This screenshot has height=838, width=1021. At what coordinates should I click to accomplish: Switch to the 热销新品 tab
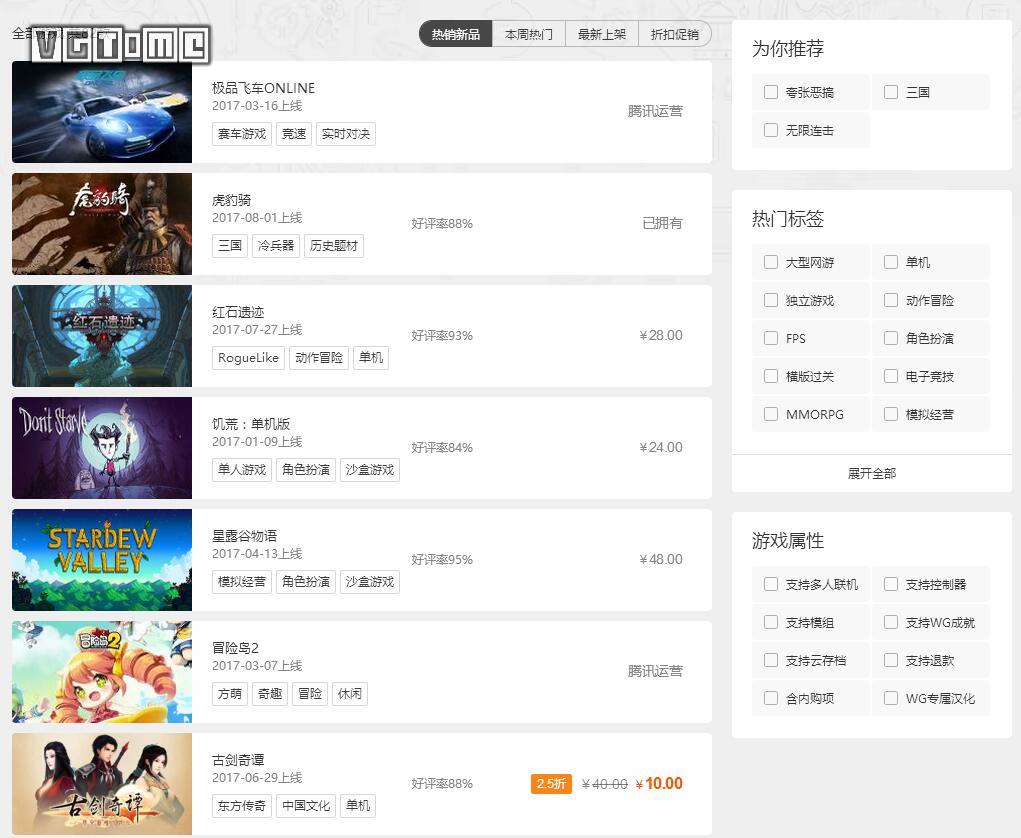[455, 33]
